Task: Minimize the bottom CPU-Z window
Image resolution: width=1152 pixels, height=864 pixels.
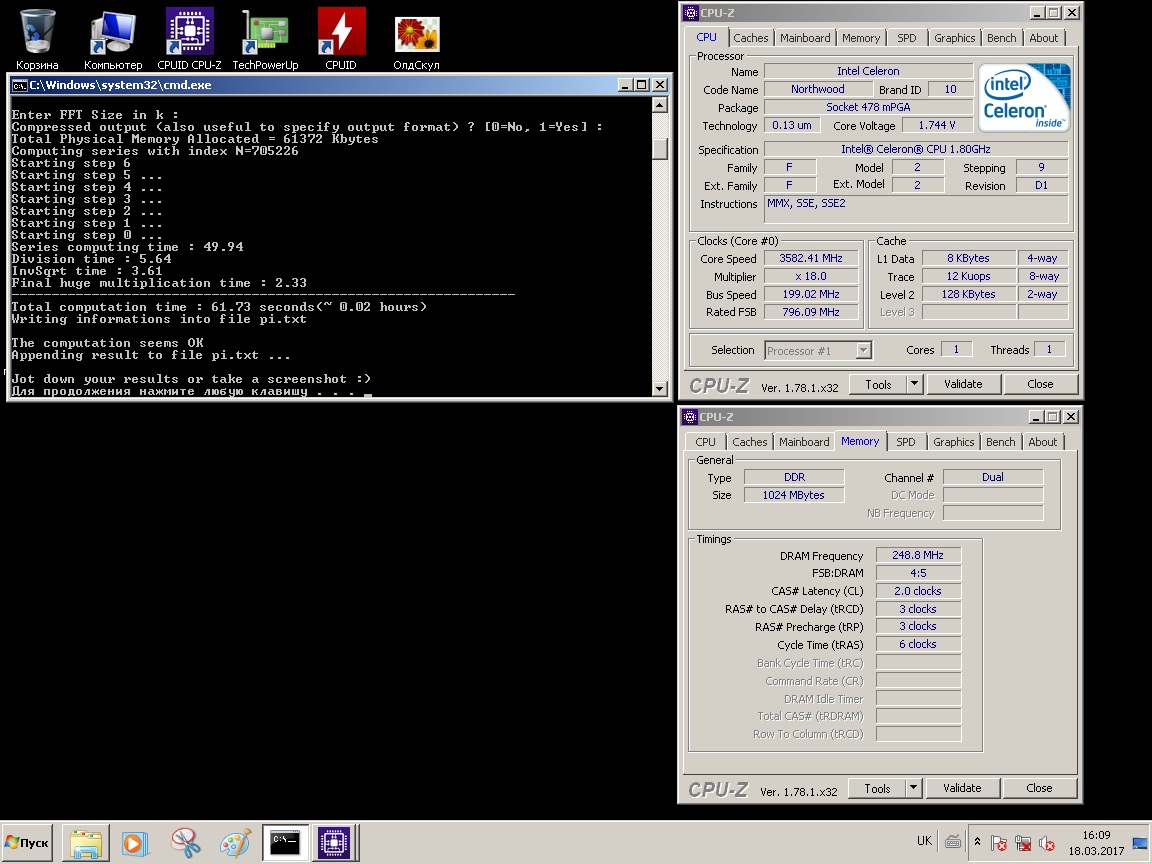Action: pyautogui.click(x=1036, y=417)
